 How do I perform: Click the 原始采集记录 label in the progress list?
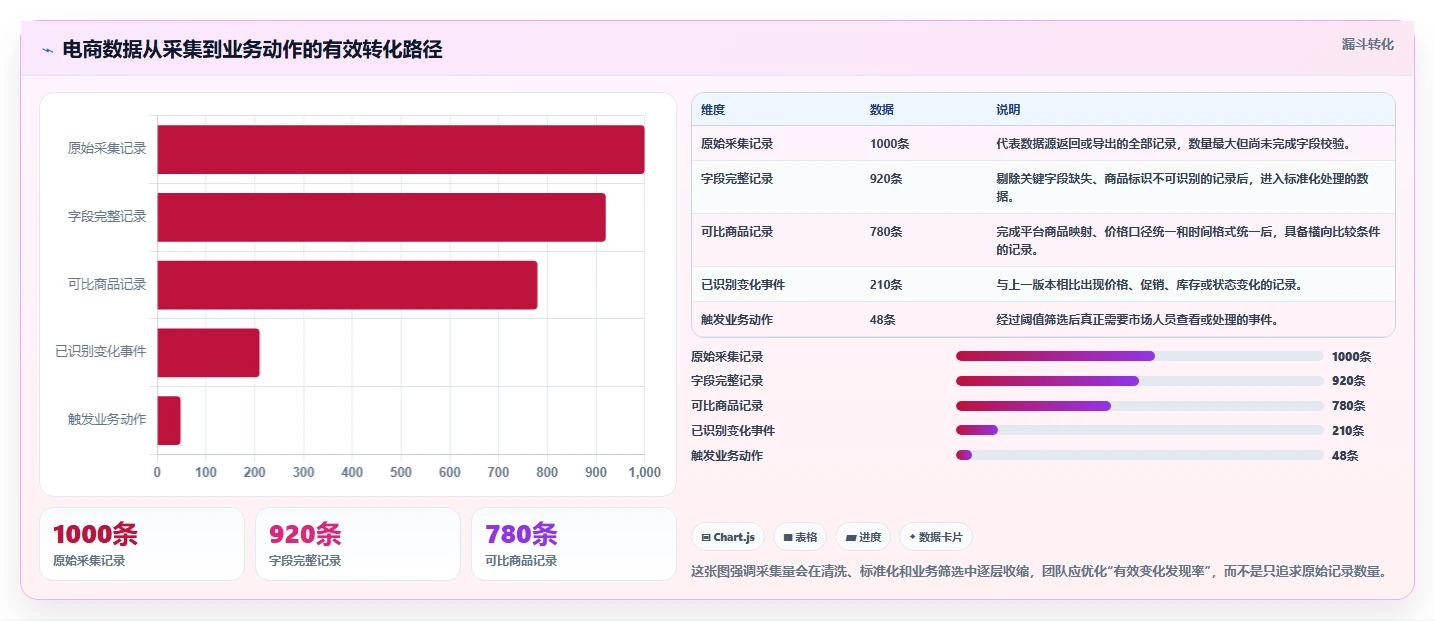click(x=727, y=356)
